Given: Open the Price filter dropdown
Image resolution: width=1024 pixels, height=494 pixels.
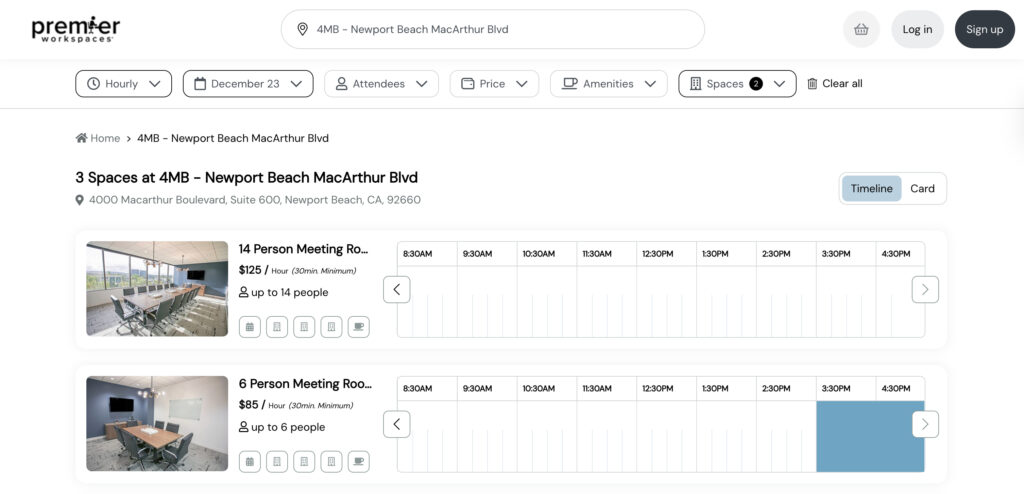Looking at the screenshot, I should tap(493, 84).
